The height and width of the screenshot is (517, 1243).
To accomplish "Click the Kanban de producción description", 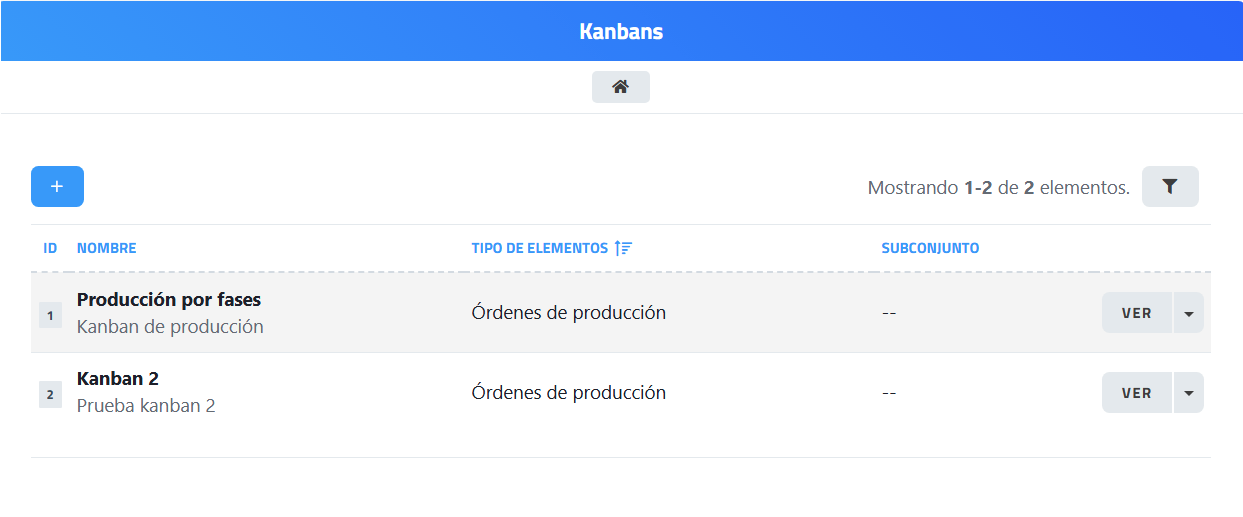I will pos(170,326).
